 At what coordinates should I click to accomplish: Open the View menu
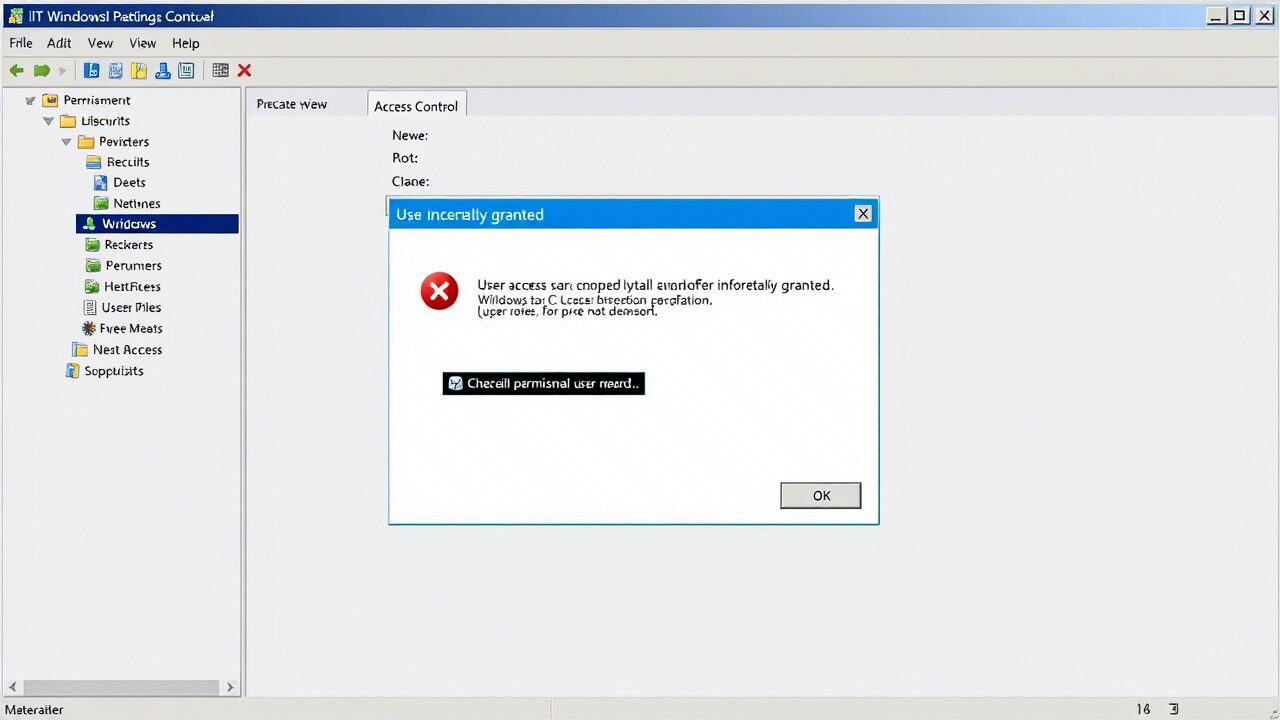[143, 43]
